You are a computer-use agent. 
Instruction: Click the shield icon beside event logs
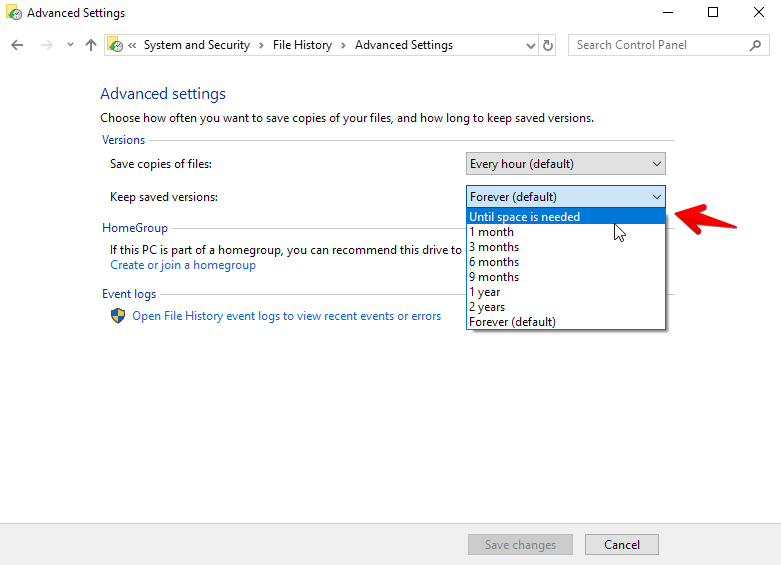click(118, 315)
